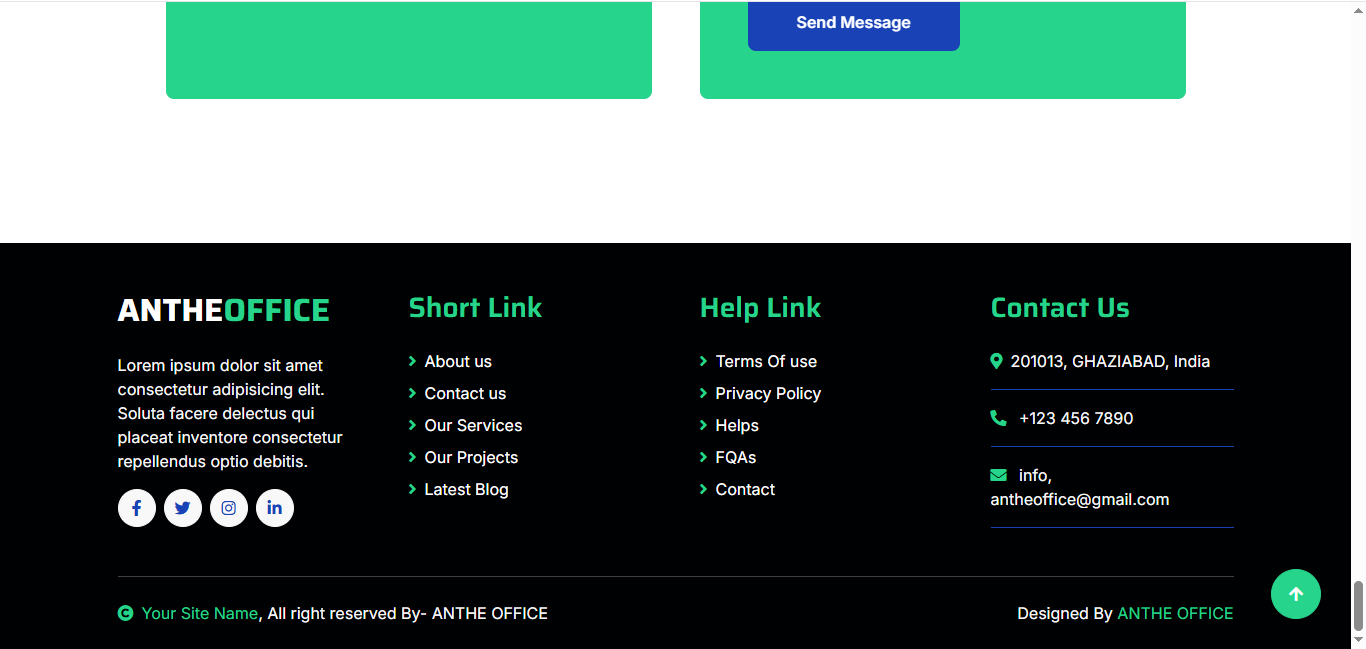Click the envelope icon beside the email address
The width and height of the screenshot is (1366, 649).
click(x=998, y=475)
